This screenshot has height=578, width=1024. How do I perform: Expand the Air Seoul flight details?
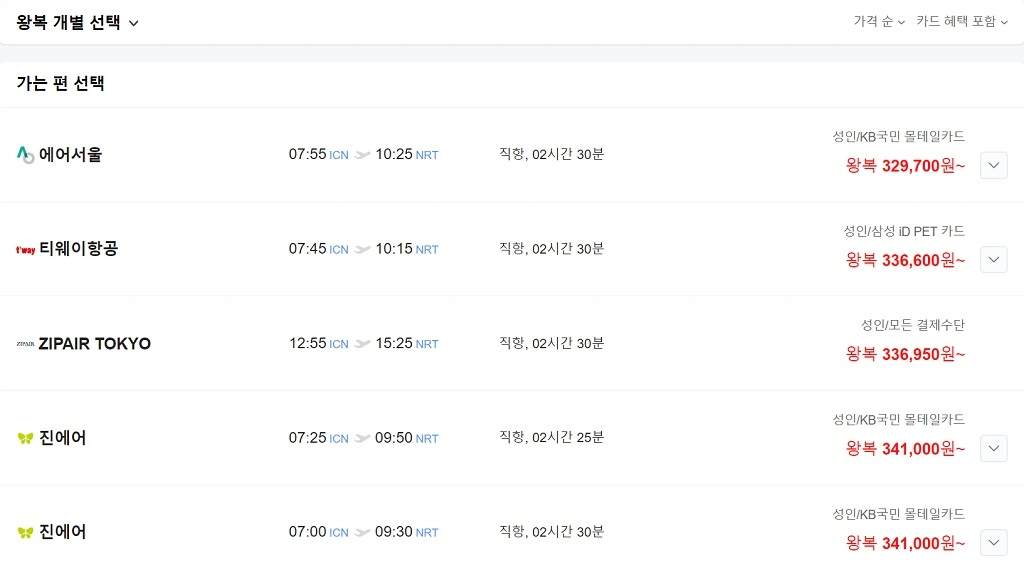pyautogui.click(x=993, y=165)
